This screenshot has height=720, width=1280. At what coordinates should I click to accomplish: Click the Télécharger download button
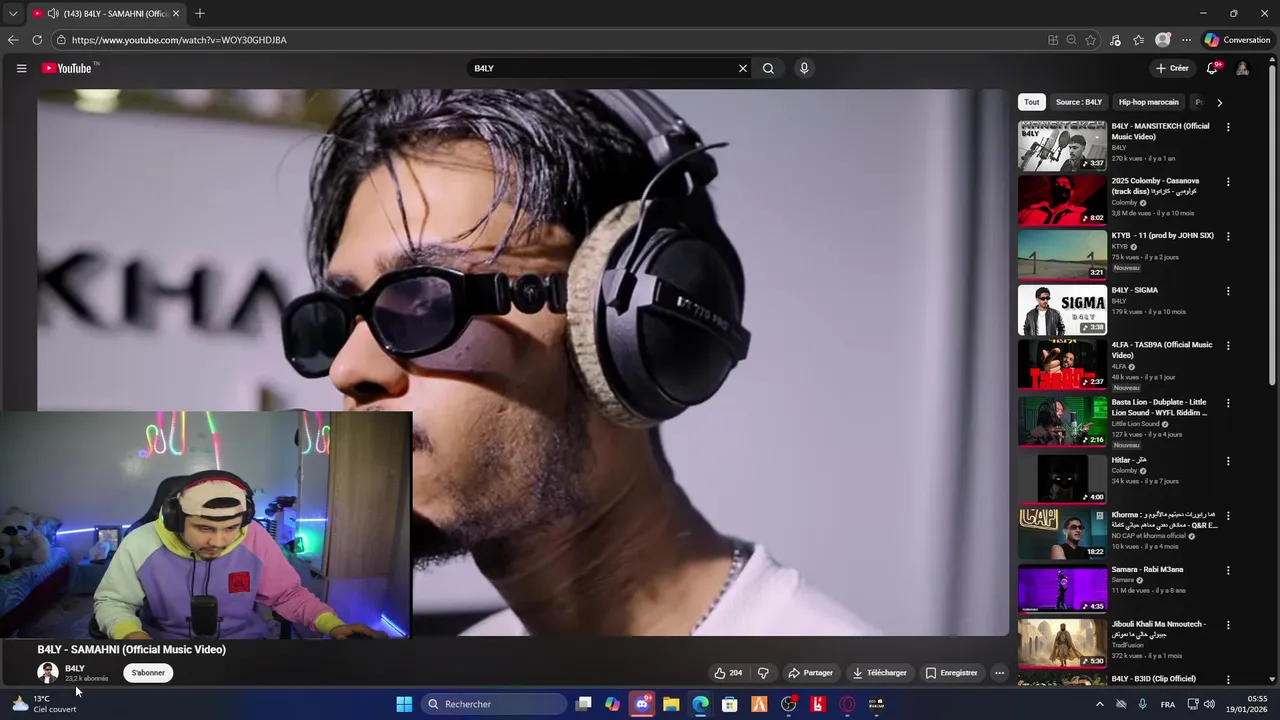click(x=880, y=673)
